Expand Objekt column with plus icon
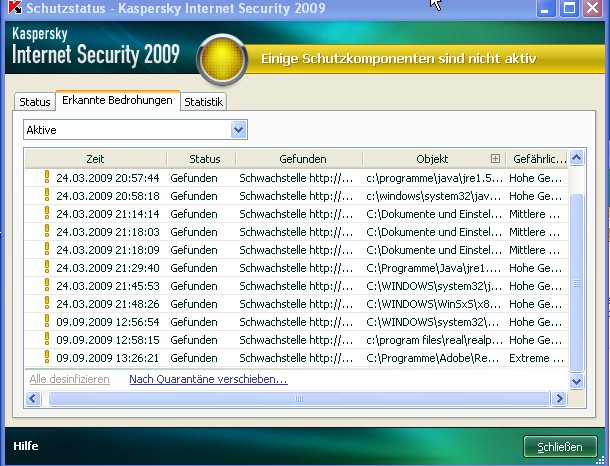 click(x=495, y=158)
